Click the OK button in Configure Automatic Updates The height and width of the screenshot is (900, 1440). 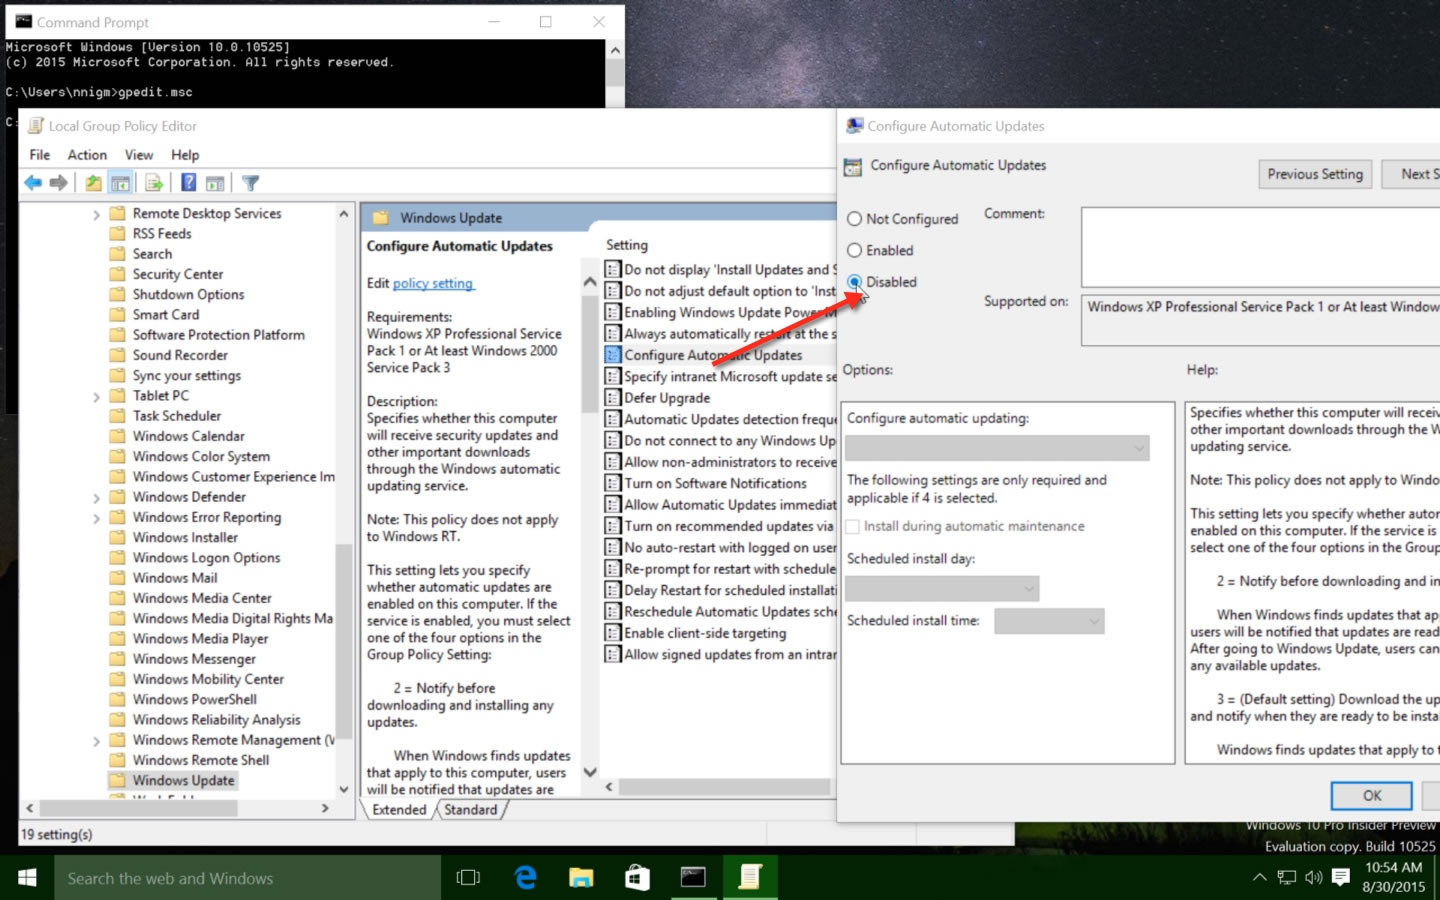pos(1370,795)
